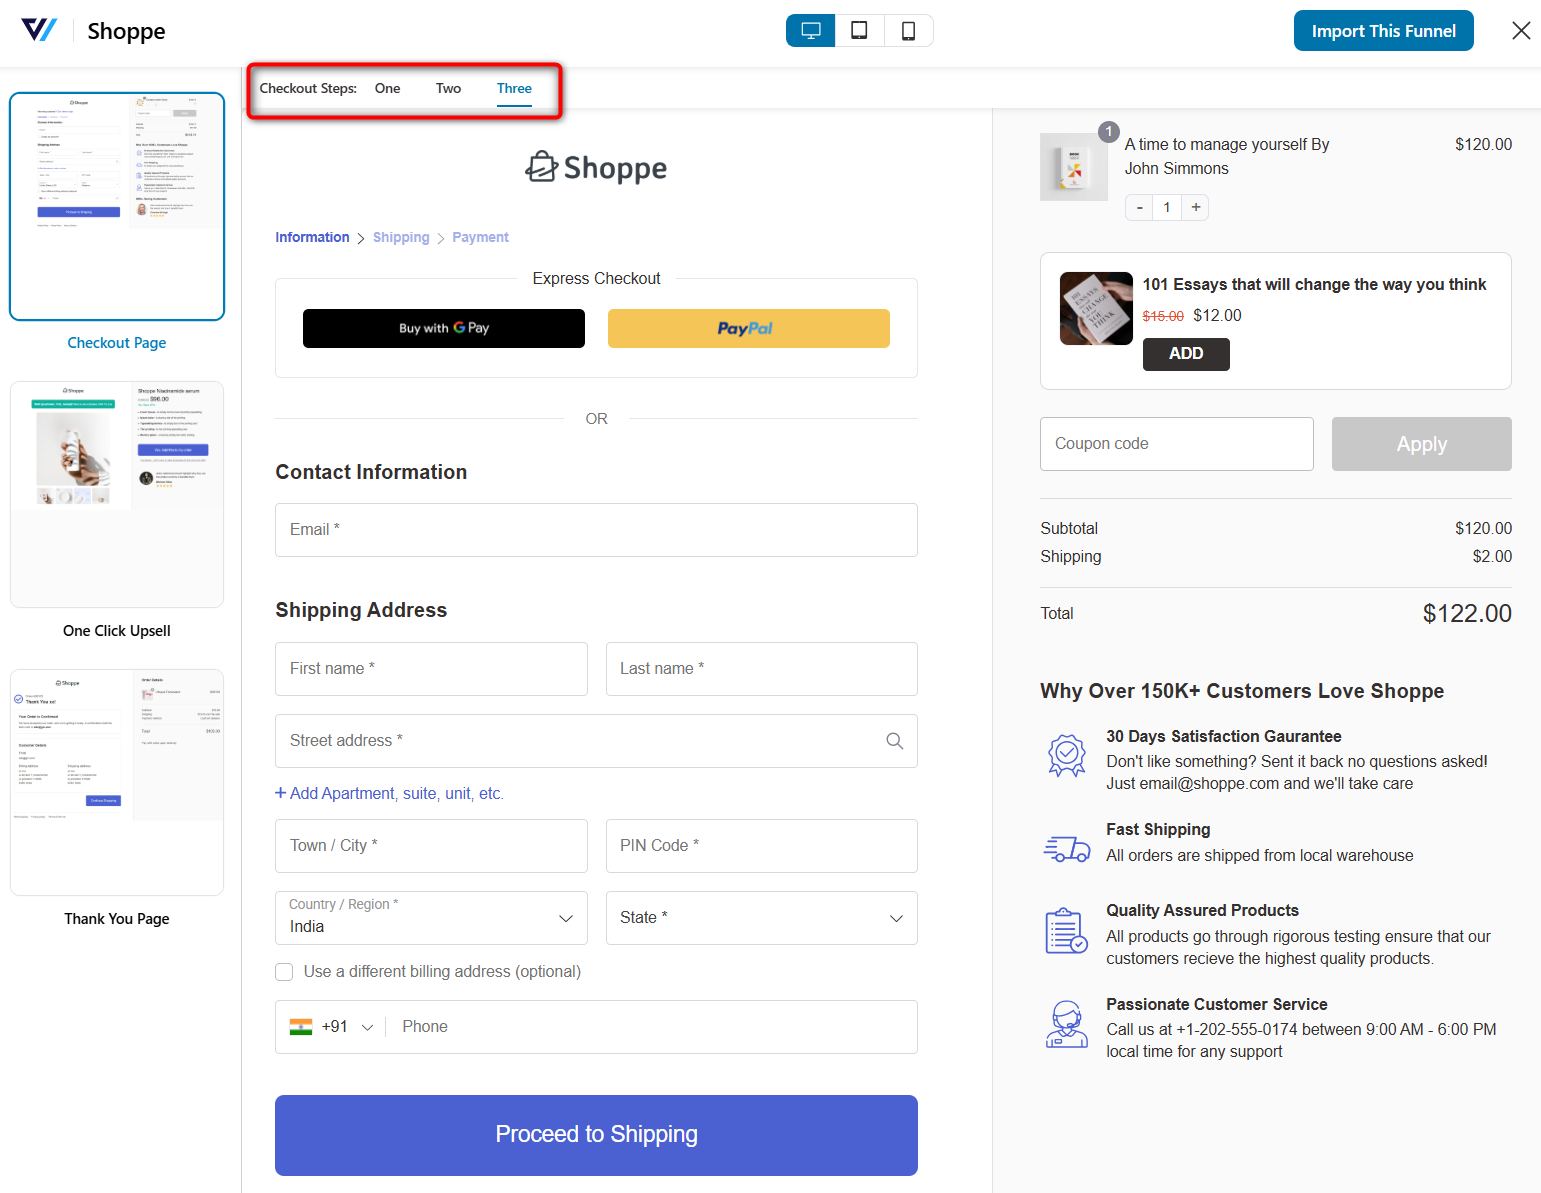Viewport: 1541px width, 1193px height.
Task: Select checkout step One
Action: pos(387,88)
